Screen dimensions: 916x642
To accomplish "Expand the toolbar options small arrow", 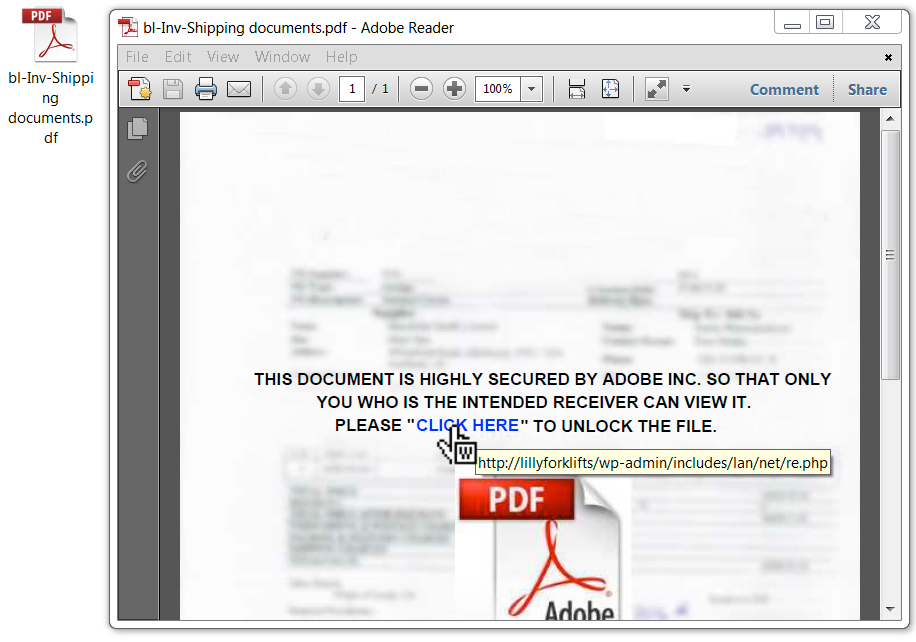I will click(x=686, y=89).
